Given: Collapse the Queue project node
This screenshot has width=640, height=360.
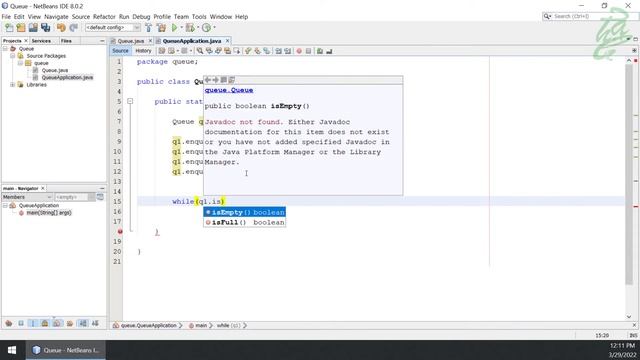Looking at the screenshot, I should tap(5, 49).
